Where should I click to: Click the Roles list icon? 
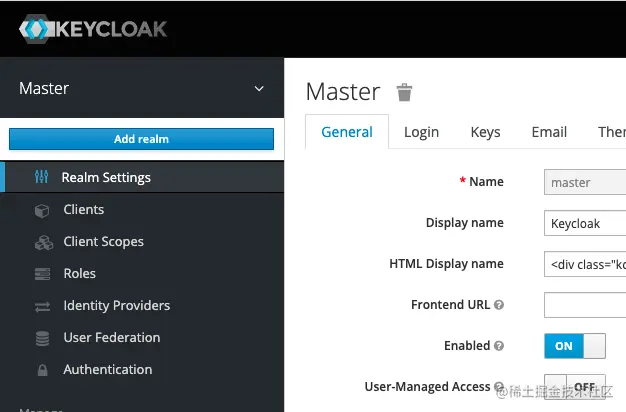[42, 274]
